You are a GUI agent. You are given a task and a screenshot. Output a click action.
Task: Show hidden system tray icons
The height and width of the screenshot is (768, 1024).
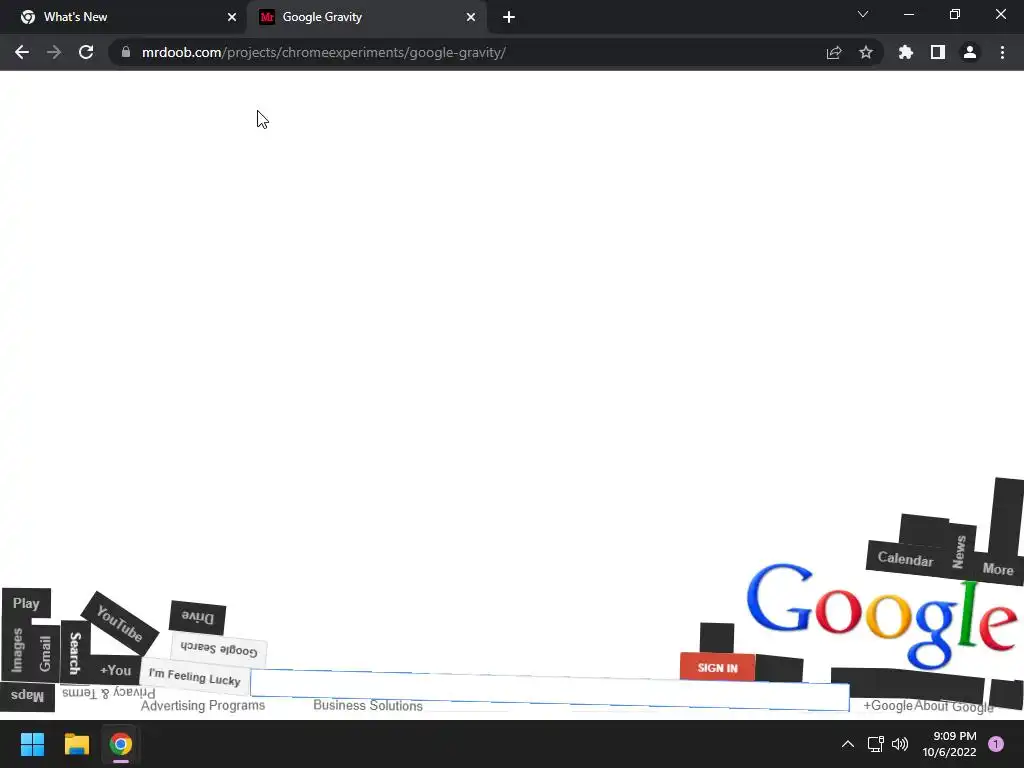pyautogui.click(x=847, y=744)
